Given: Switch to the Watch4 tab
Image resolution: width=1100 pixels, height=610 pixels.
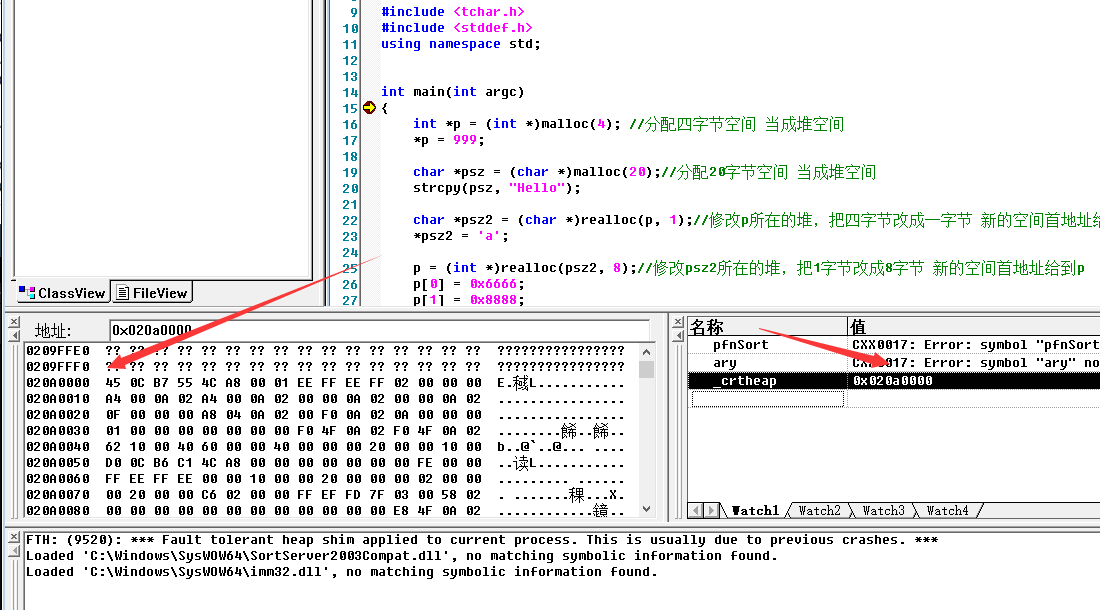Looking at the screenshot, I should coord(946,510).
